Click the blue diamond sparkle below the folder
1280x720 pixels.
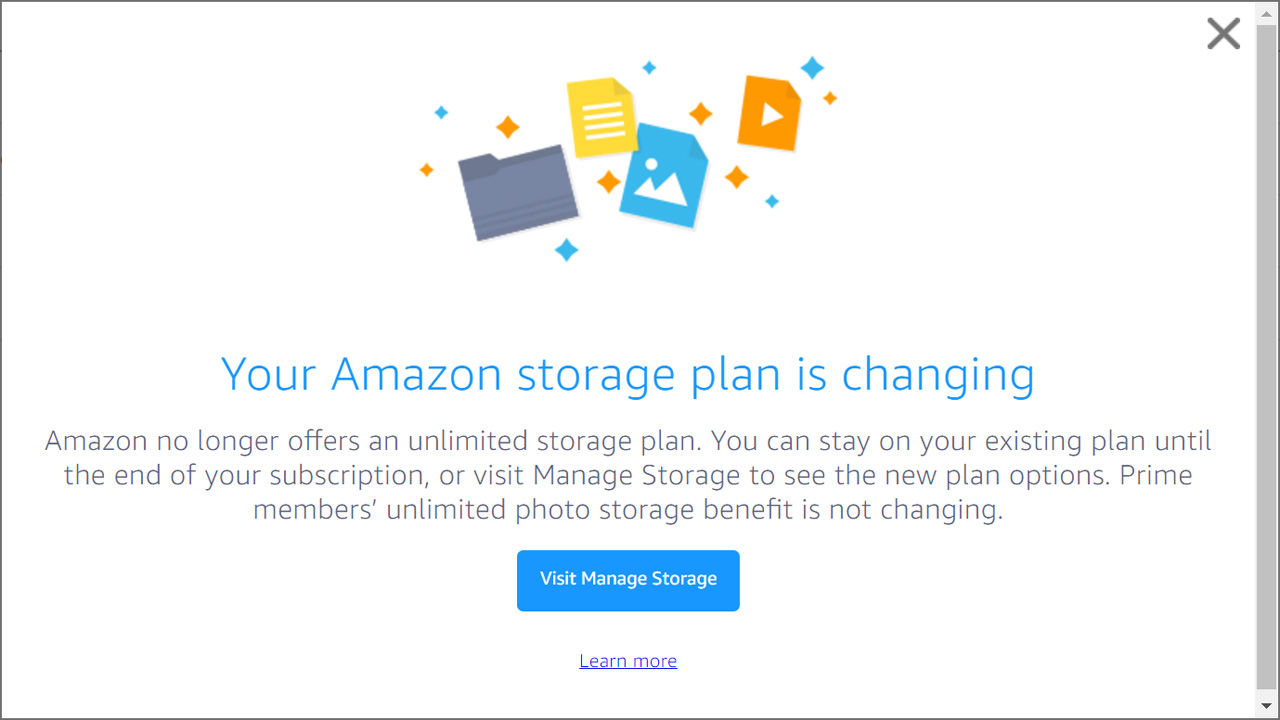(565, 252)
